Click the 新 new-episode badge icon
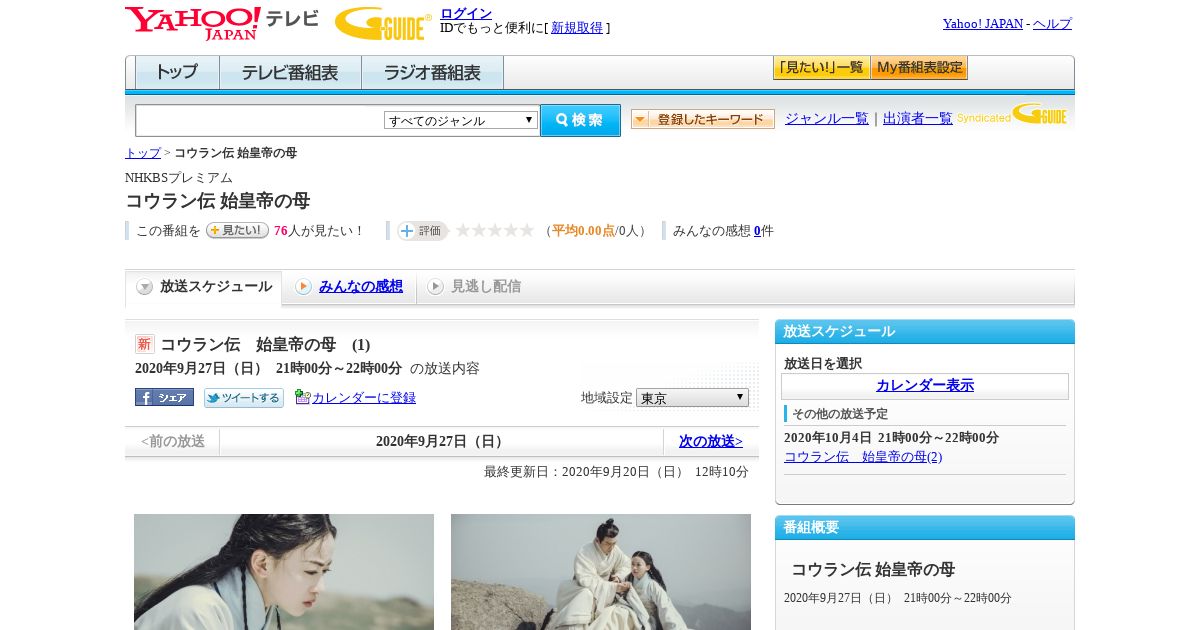Image resolution: width=1200 pixels, height=630 pixels. click(145, 344)
